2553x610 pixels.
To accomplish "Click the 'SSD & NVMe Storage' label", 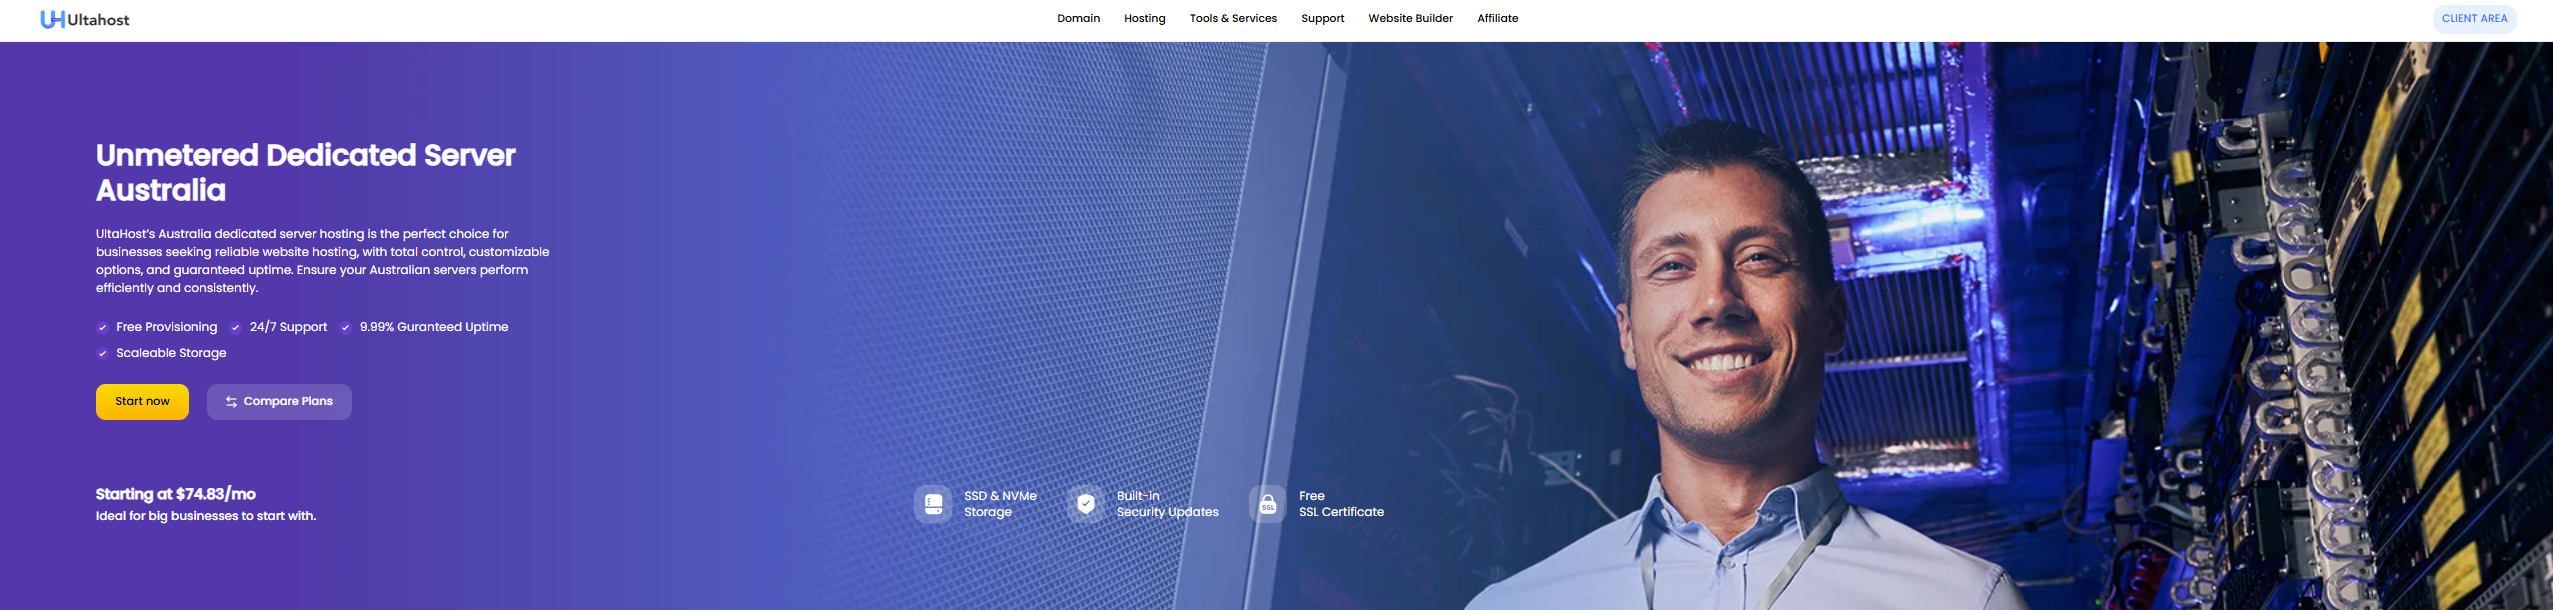I will [x=1000, y=504].
